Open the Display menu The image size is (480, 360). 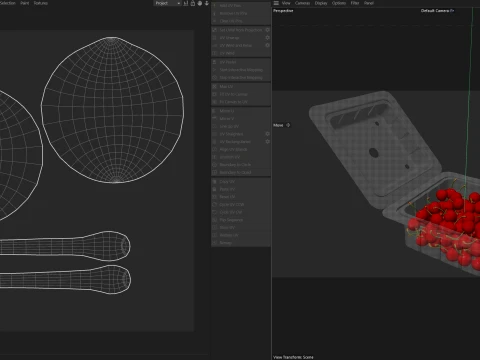tap(321, 3)
